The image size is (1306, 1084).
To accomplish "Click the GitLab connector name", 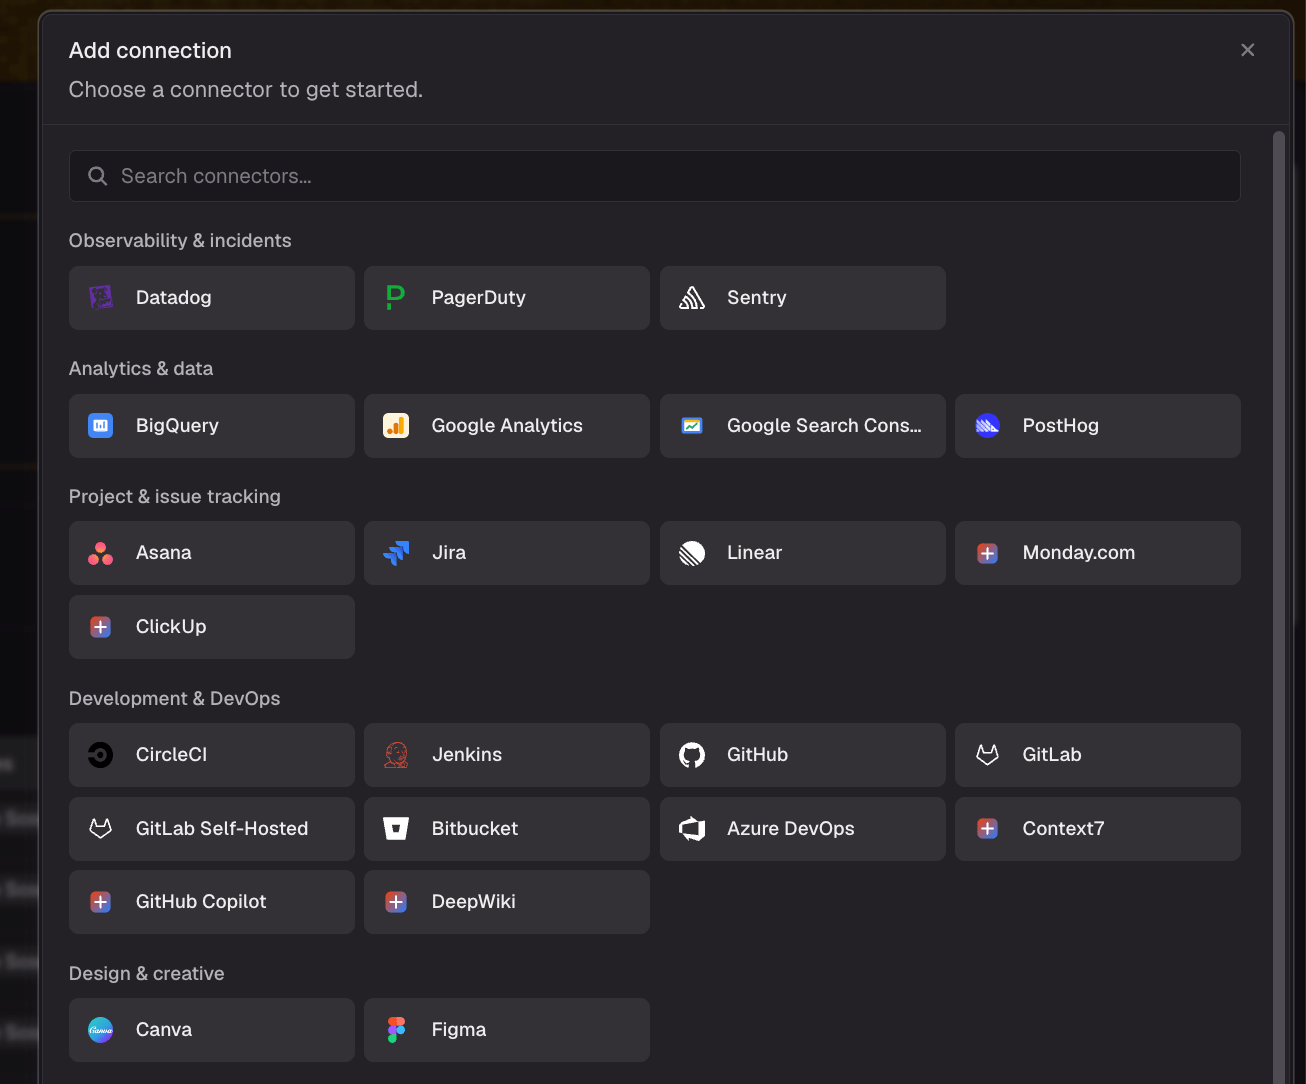I will click(1052, 755).
